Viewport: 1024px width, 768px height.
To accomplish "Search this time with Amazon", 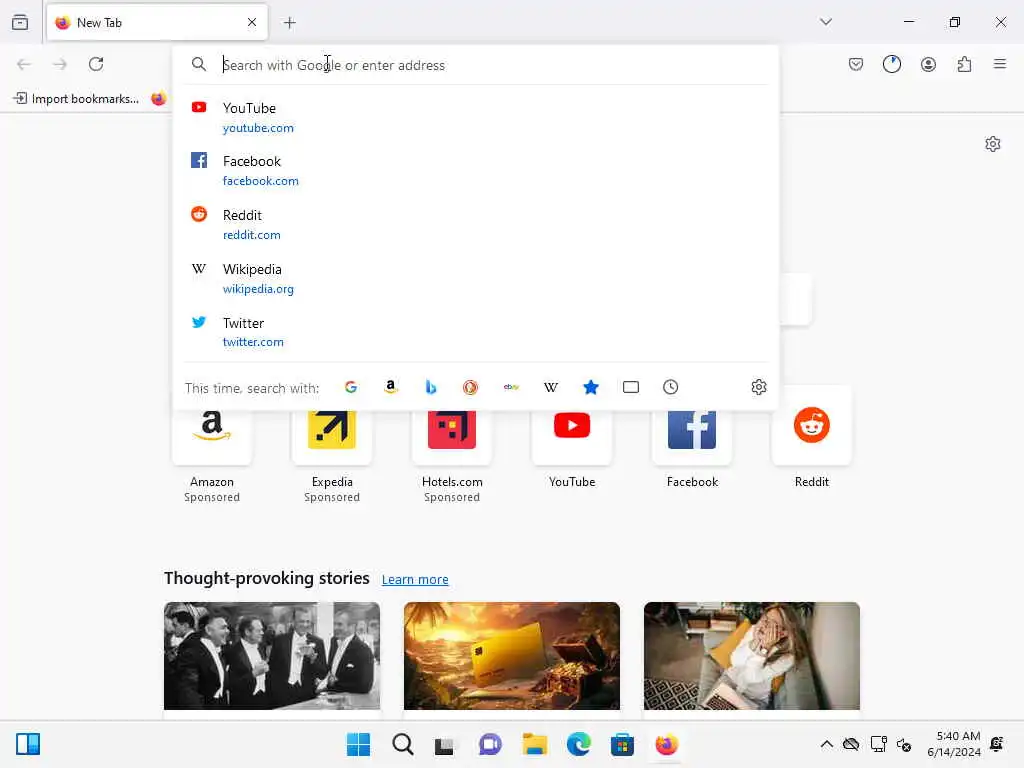I will pos(391,387).
